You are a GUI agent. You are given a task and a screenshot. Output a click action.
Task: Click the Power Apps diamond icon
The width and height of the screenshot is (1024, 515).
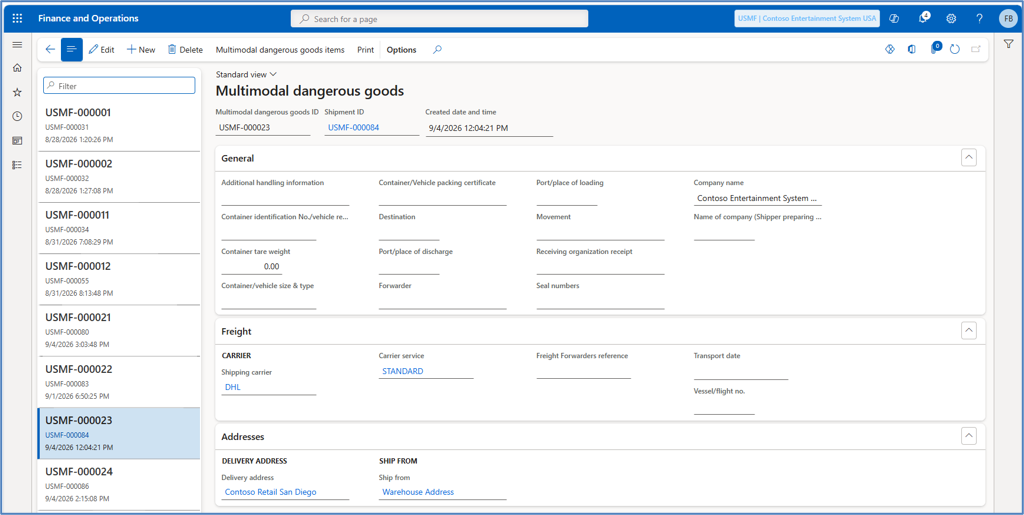889,50
